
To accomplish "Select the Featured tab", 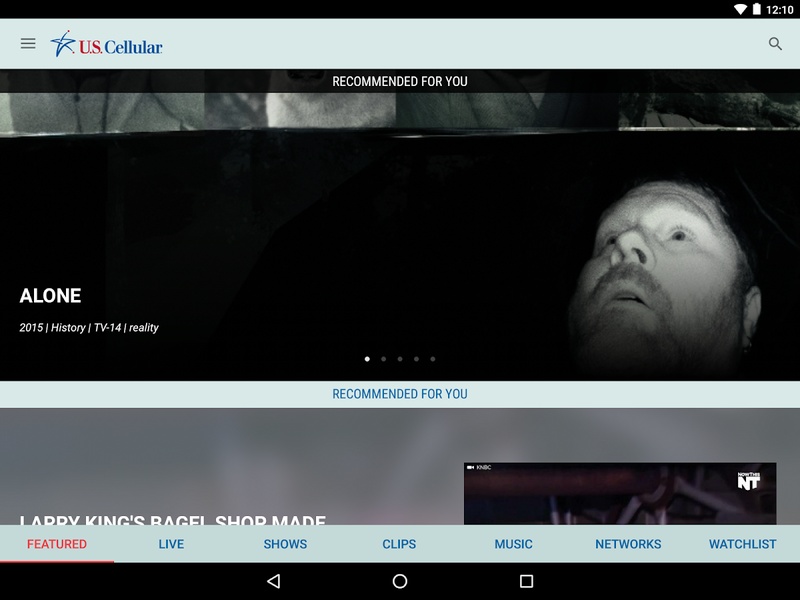I will (57, 544).
